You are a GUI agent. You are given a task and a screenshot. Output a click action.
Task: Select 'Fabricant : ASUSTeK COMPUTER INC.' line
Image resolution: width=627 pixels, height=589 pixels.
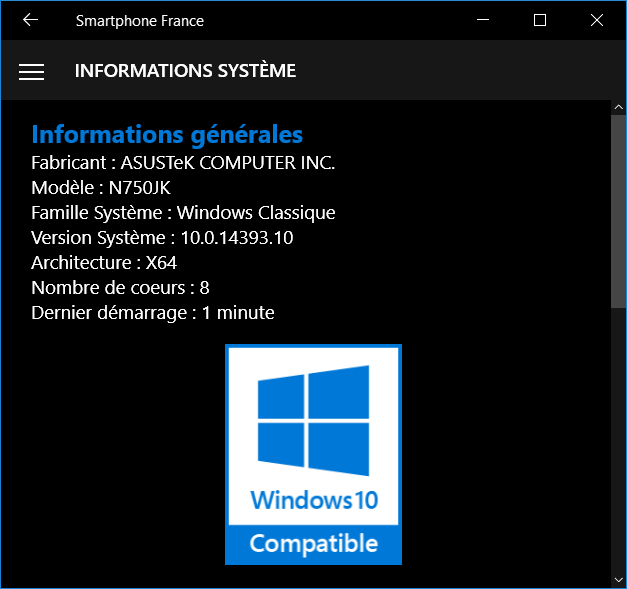coord(183,163)
